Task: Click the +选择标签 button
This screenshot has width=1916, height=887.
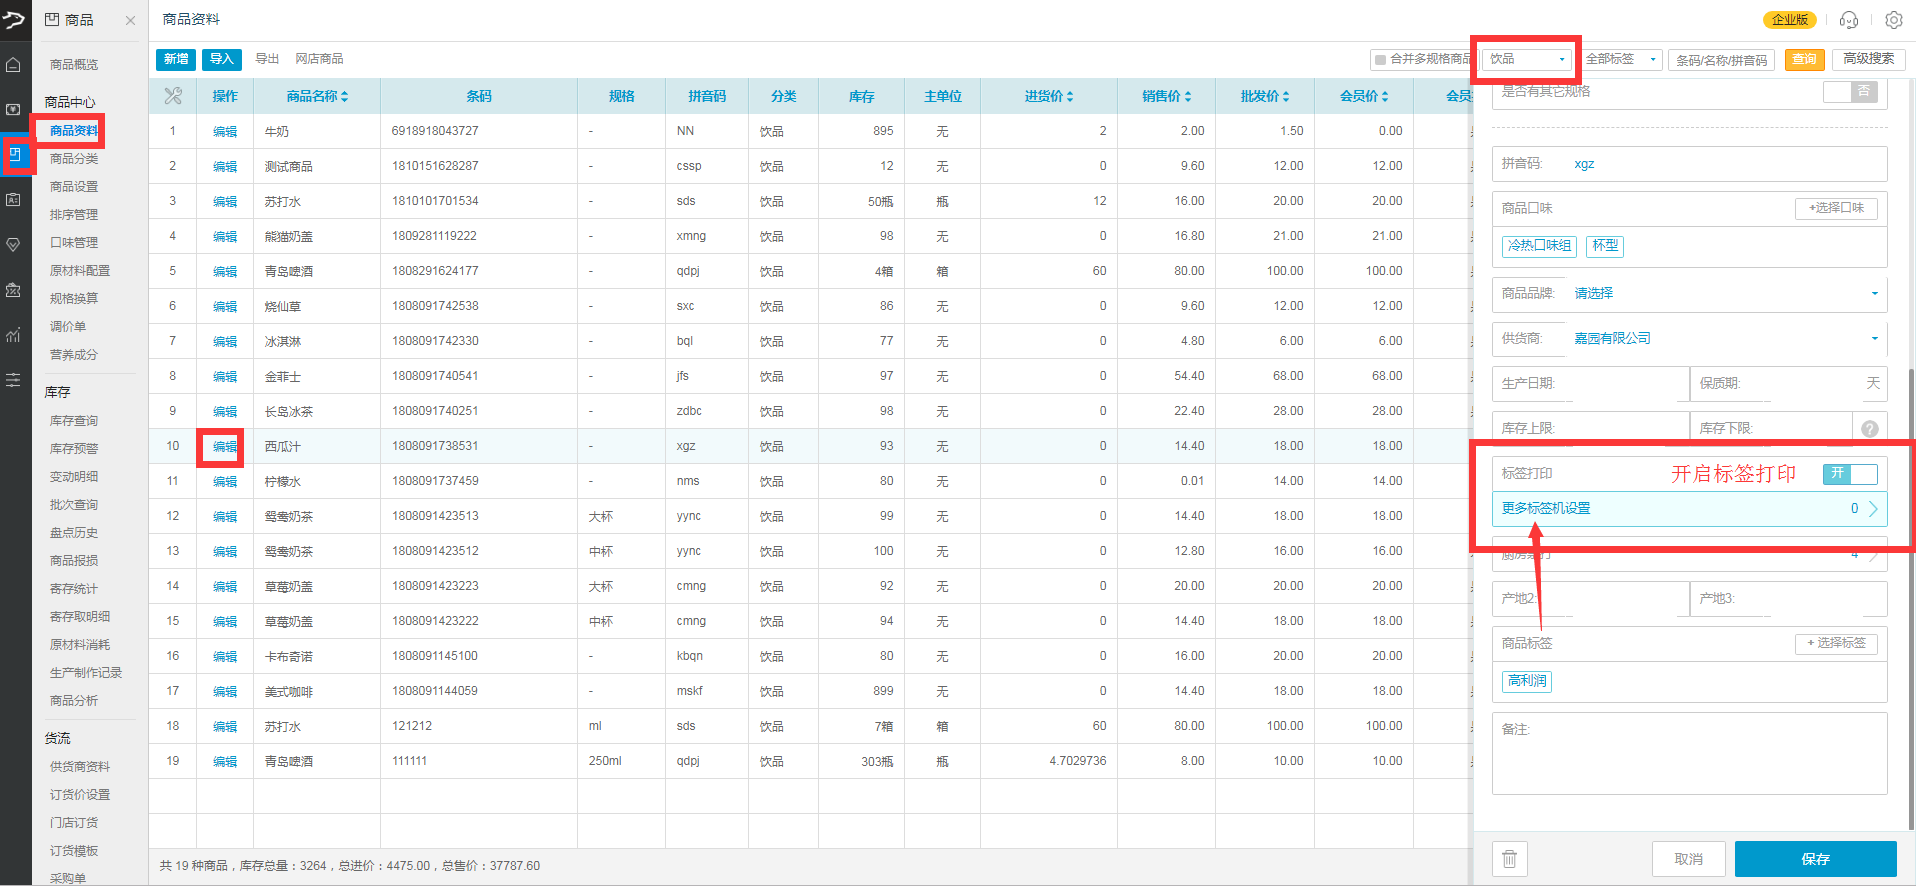Action: click(1837, 643)
